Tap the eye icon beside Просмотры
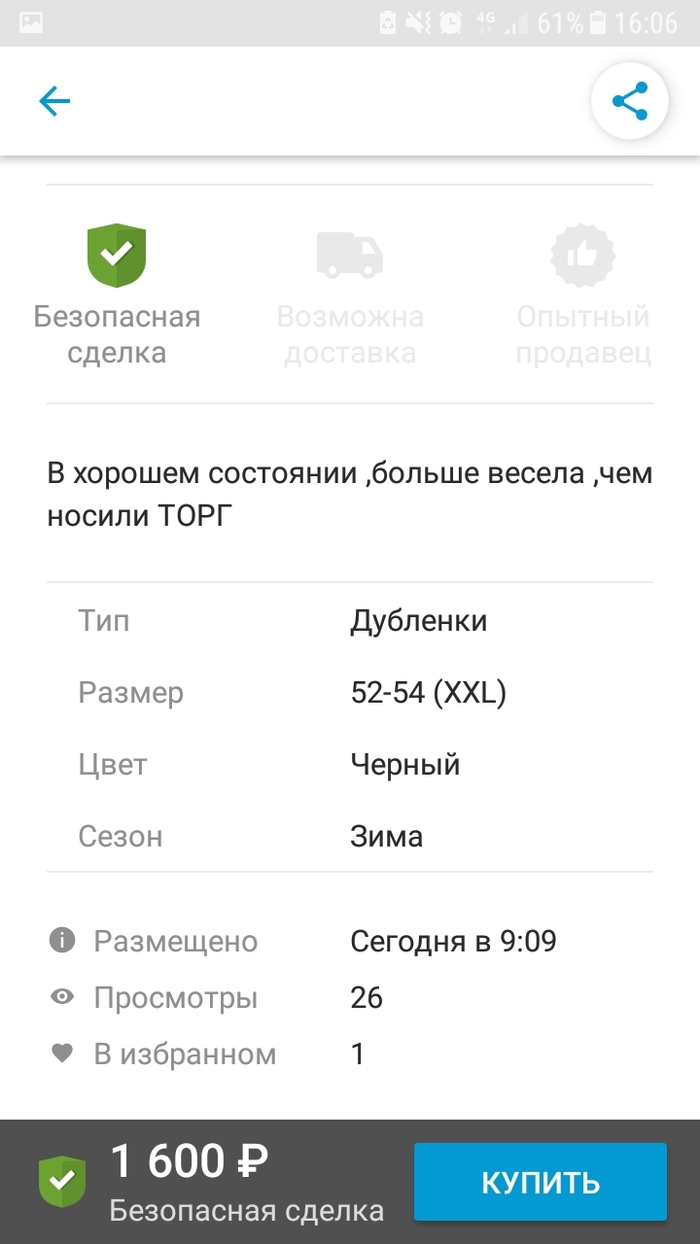Image resolution: width=700 pixels, height=1244 pixels. click(x=62, y=997)
